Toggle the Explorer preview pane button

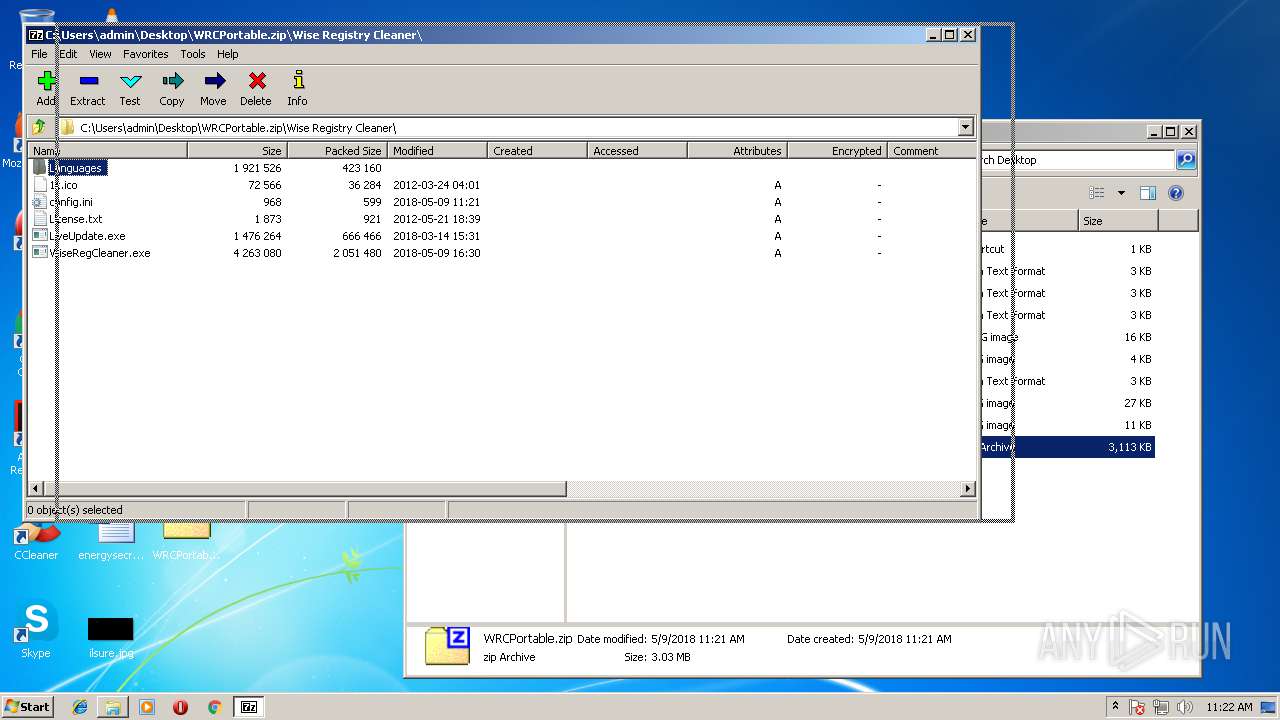click(1148, 193)
